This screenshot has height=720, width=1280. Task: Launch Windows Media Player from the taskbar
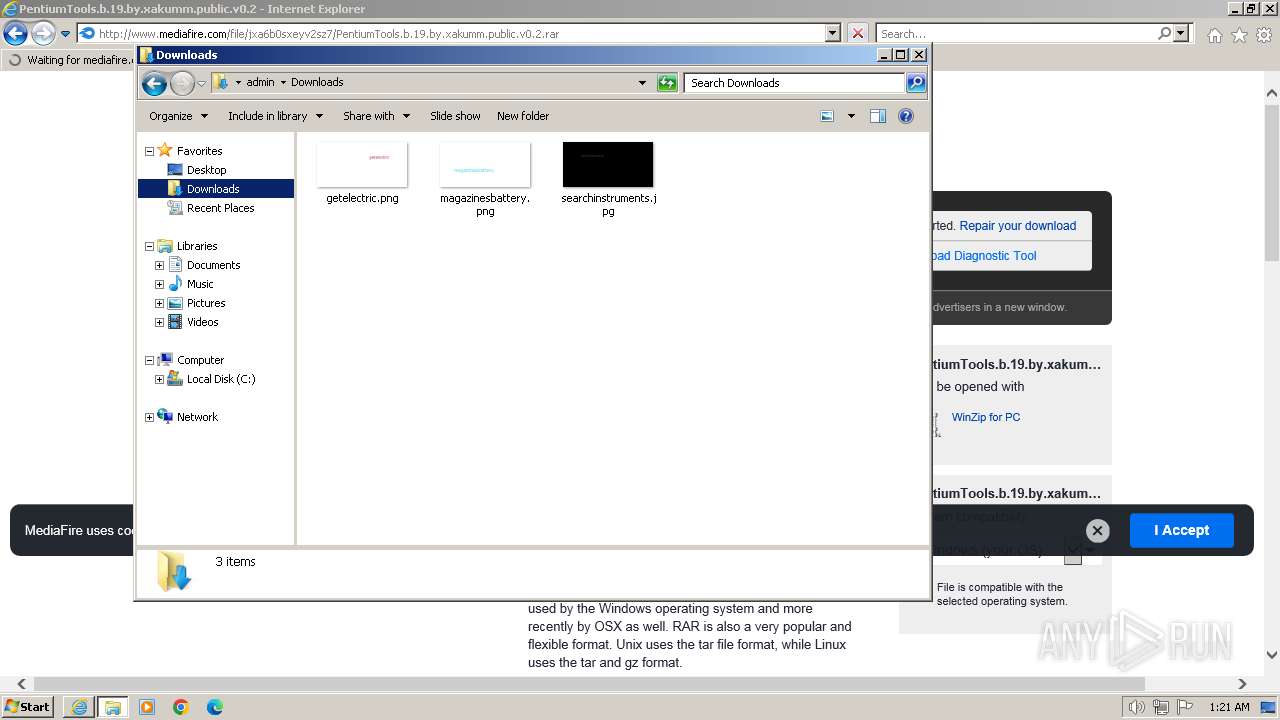(x=147, y=707)
